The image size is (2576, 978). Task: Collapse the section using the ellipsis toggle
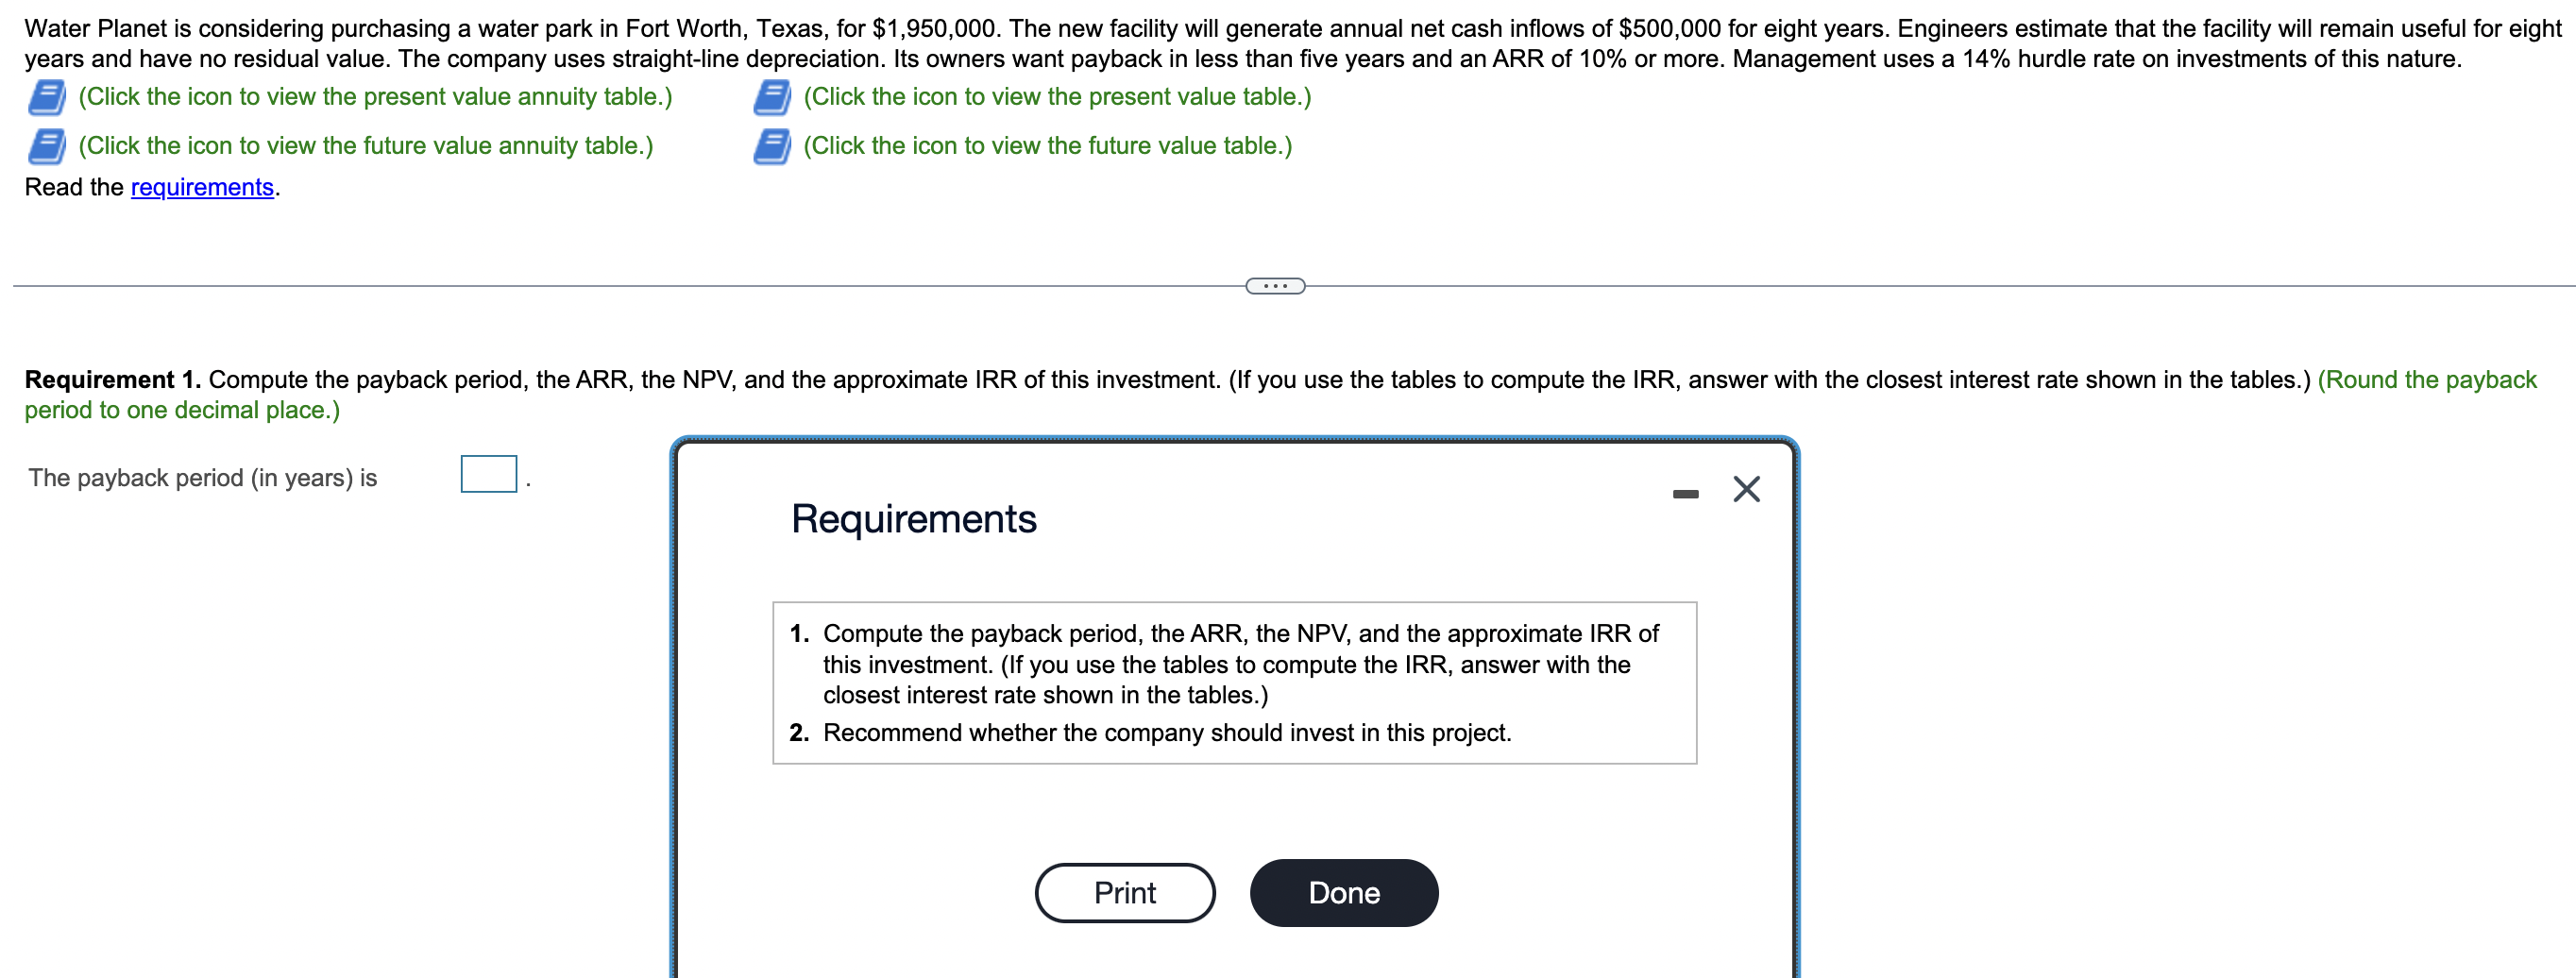[1274, 285]
